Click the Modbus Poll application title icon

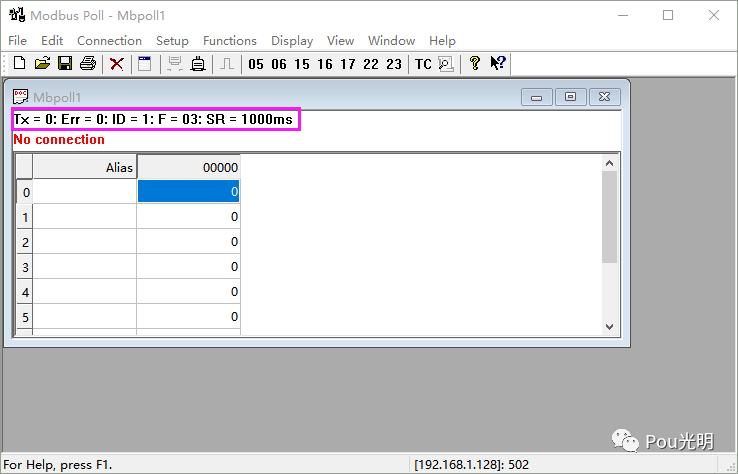(x=17, y=15)
